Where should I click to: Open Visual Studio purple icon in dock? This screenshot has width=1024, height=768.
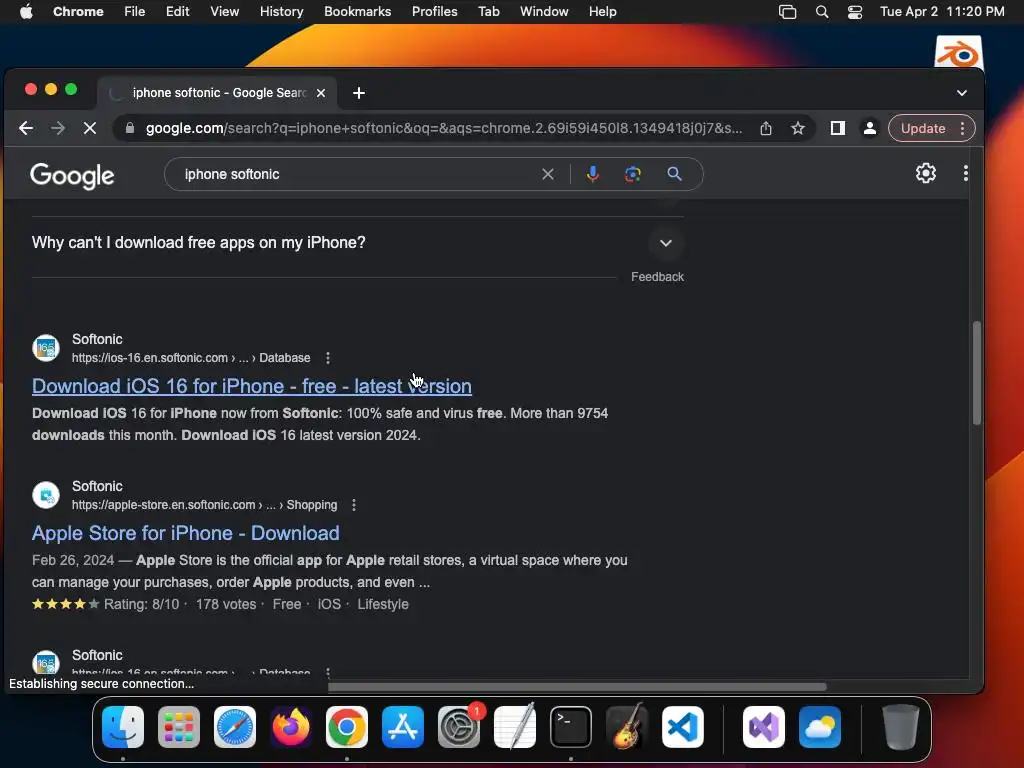(764, 727)
